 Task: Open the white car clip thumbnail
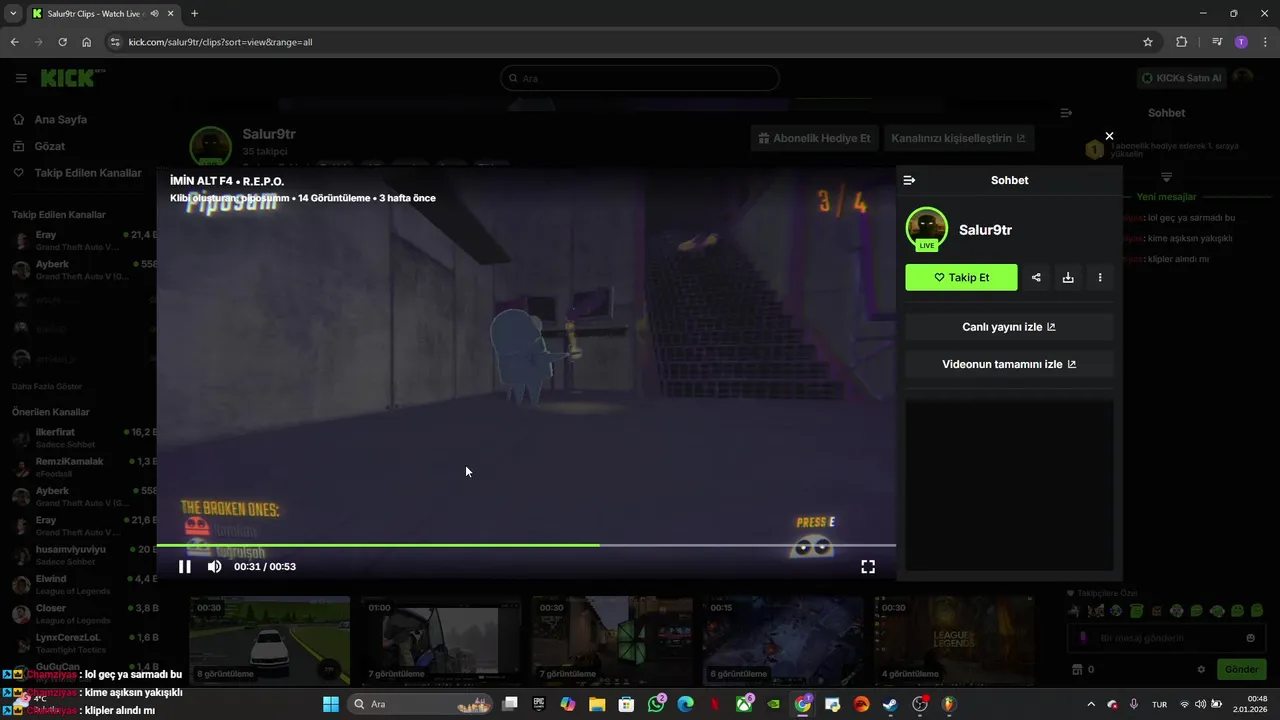[270, 640]
